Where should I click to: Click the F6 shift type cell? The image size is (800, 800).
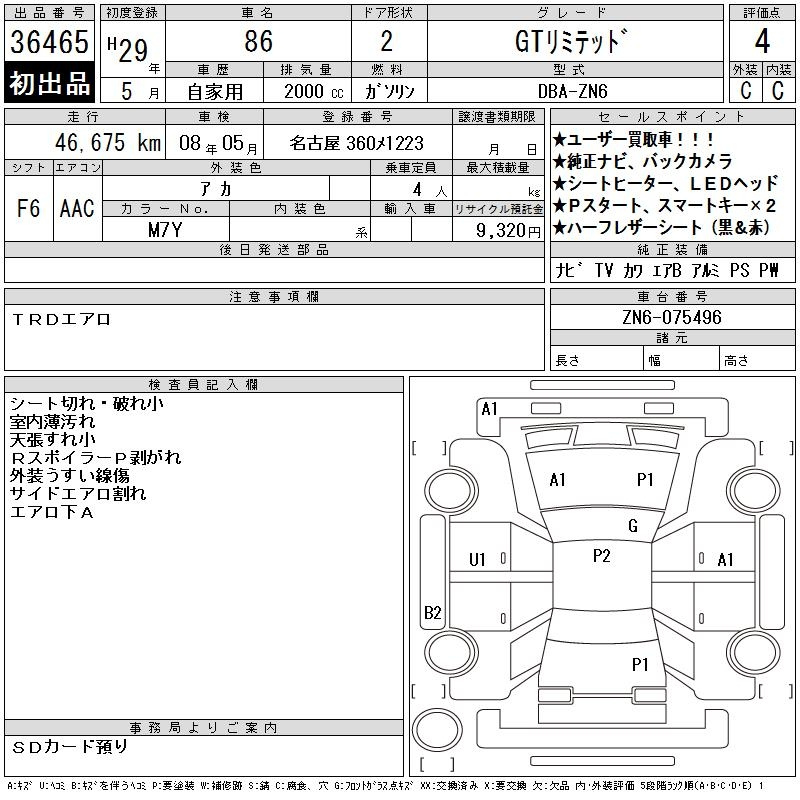tap(29, 209)
